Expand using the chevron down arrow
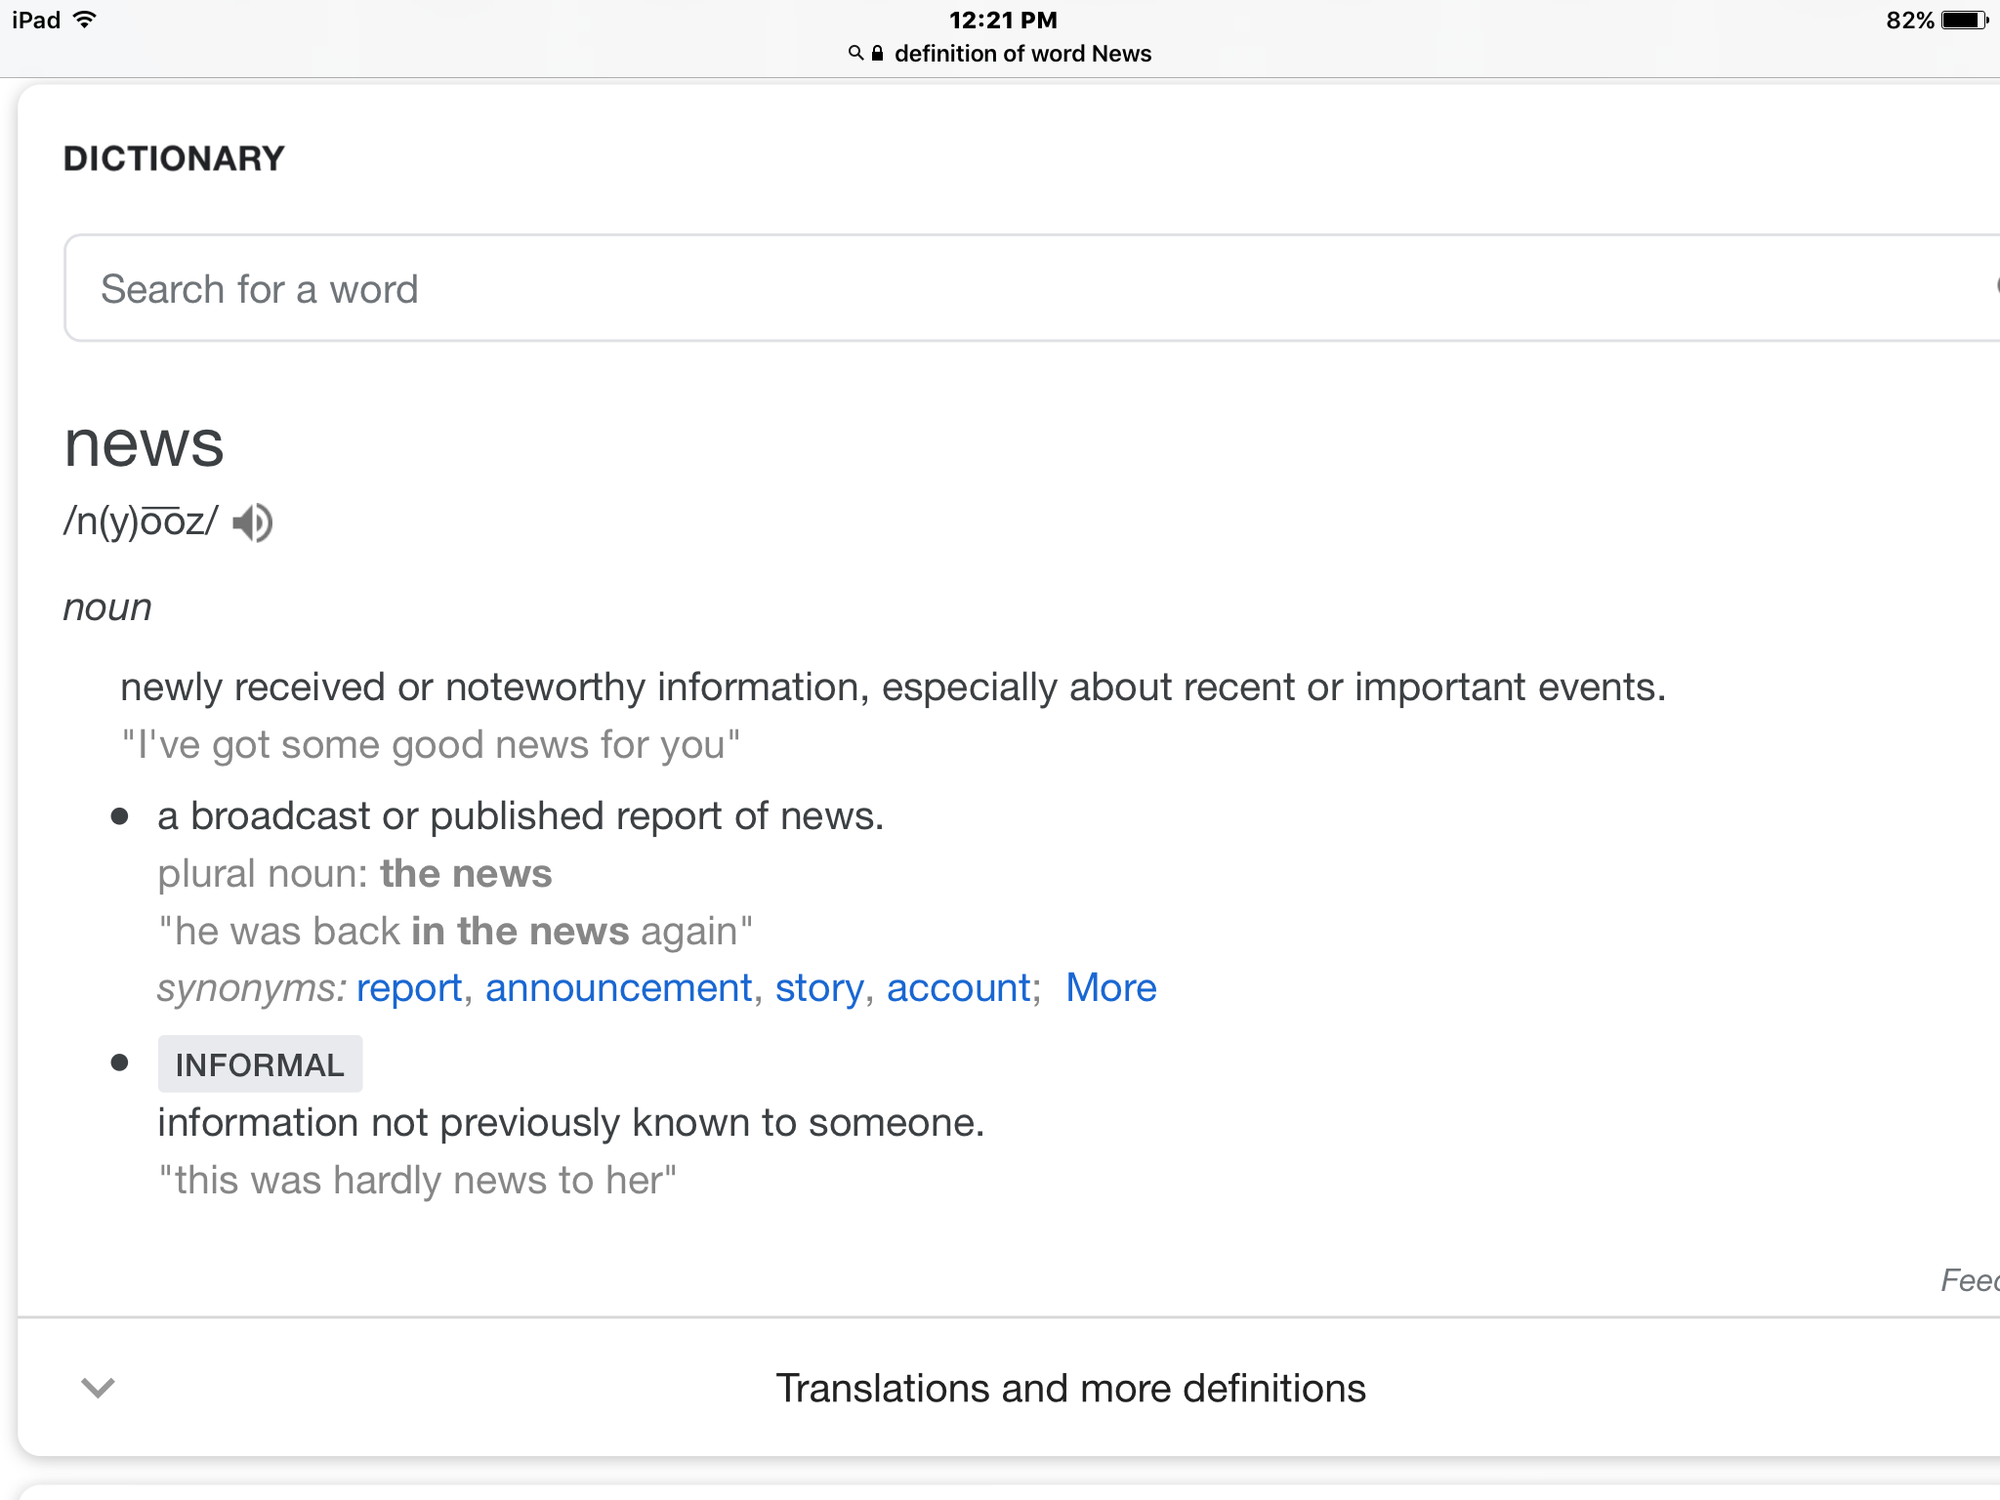Viewport: 2000px width, 1500px height. [98, 1387]
